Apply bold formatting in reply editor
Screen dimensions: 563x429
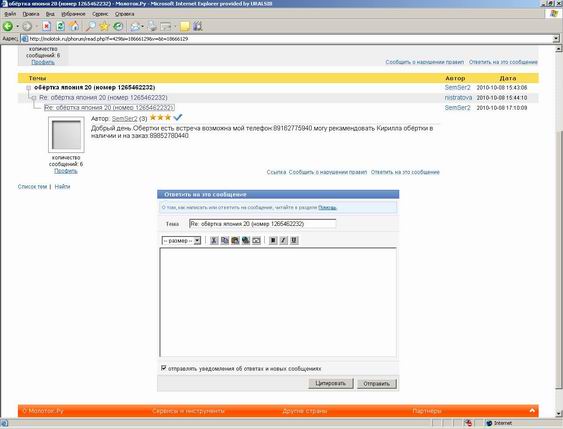[x=273, y=240]
